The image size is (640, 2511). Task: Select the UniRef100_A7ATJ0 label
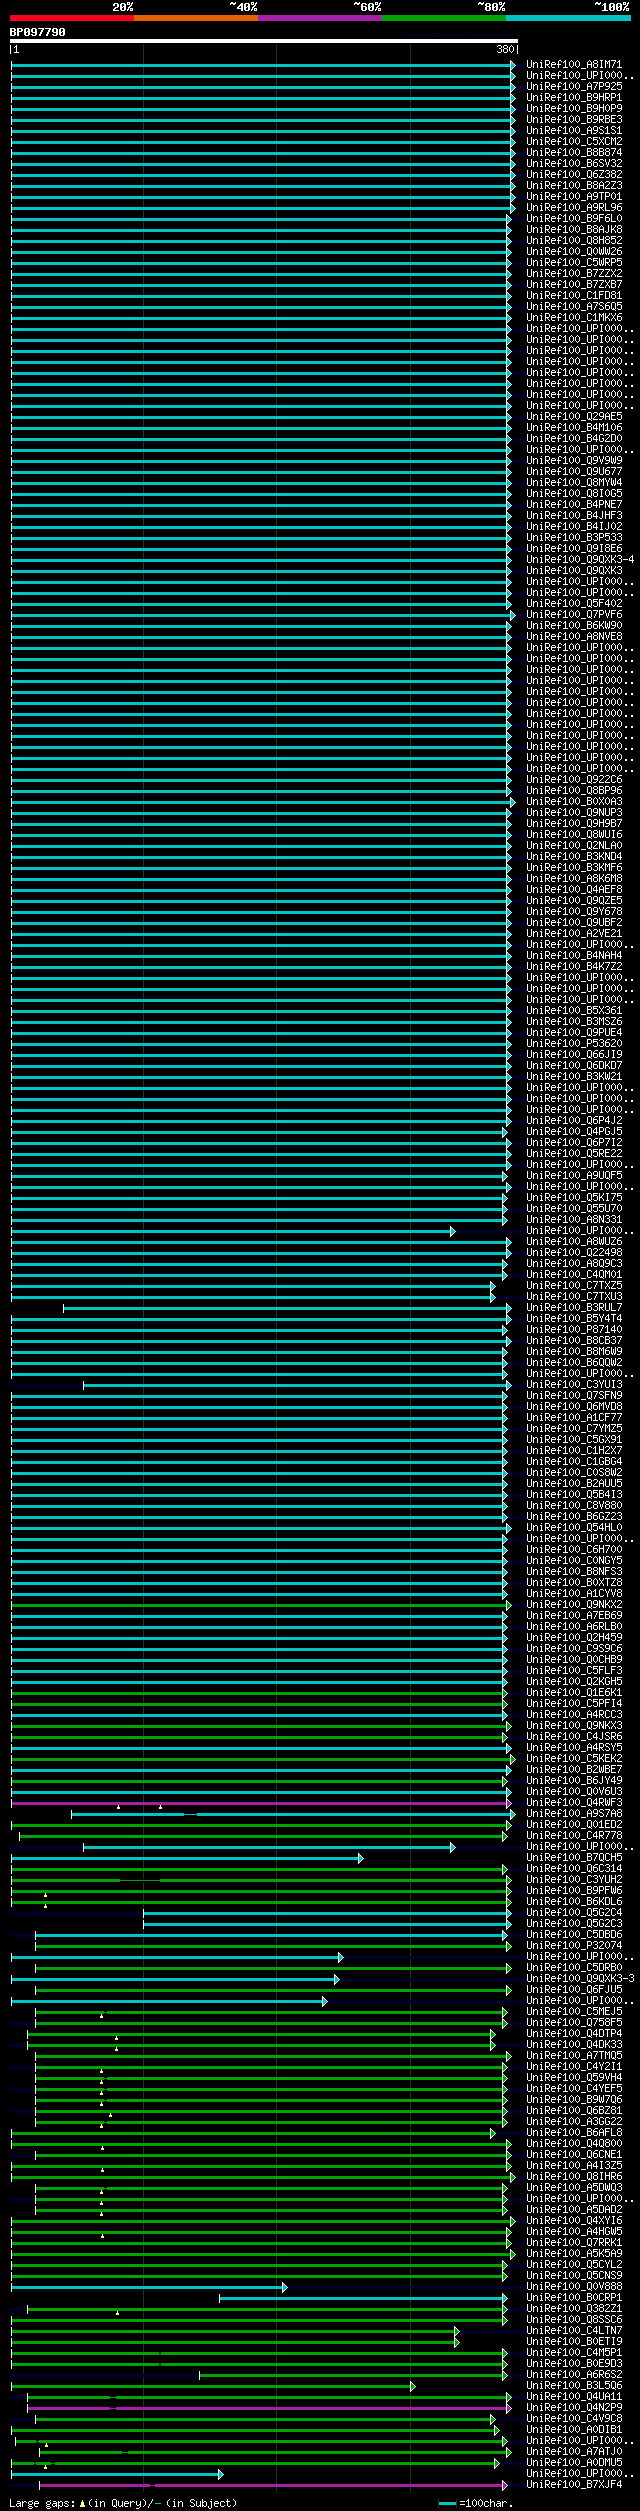574,2452
